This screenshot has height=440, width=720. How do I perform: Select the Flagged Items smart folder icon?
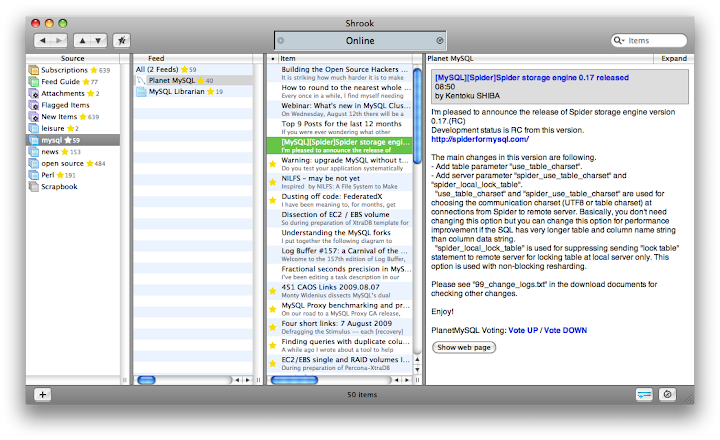tap(34, 105)
